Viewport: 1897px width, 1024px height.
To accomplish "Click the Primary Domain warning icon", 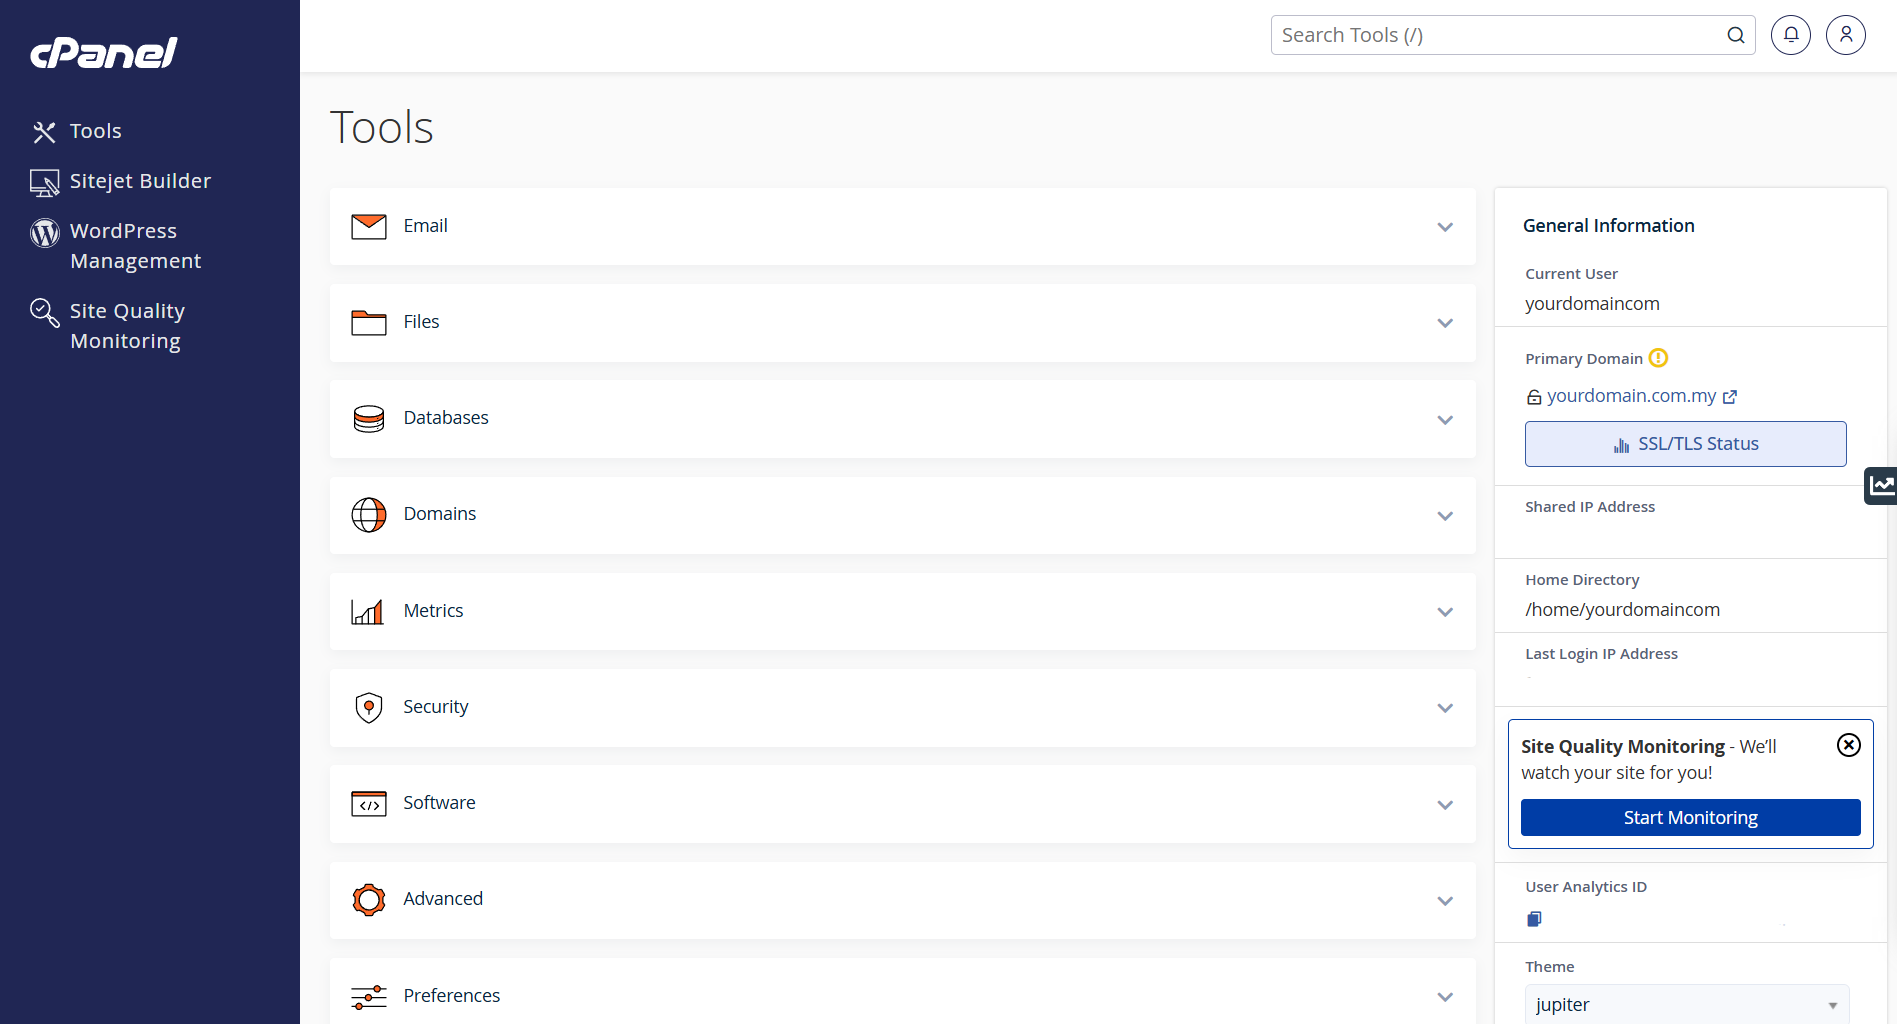I will click(1658, 358).
